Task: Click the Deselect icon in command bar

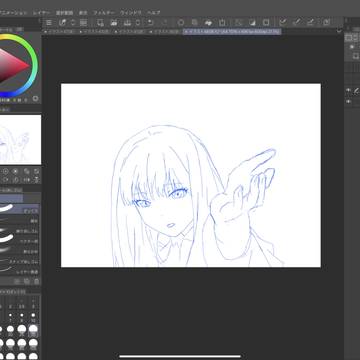Action: [239, 23]
